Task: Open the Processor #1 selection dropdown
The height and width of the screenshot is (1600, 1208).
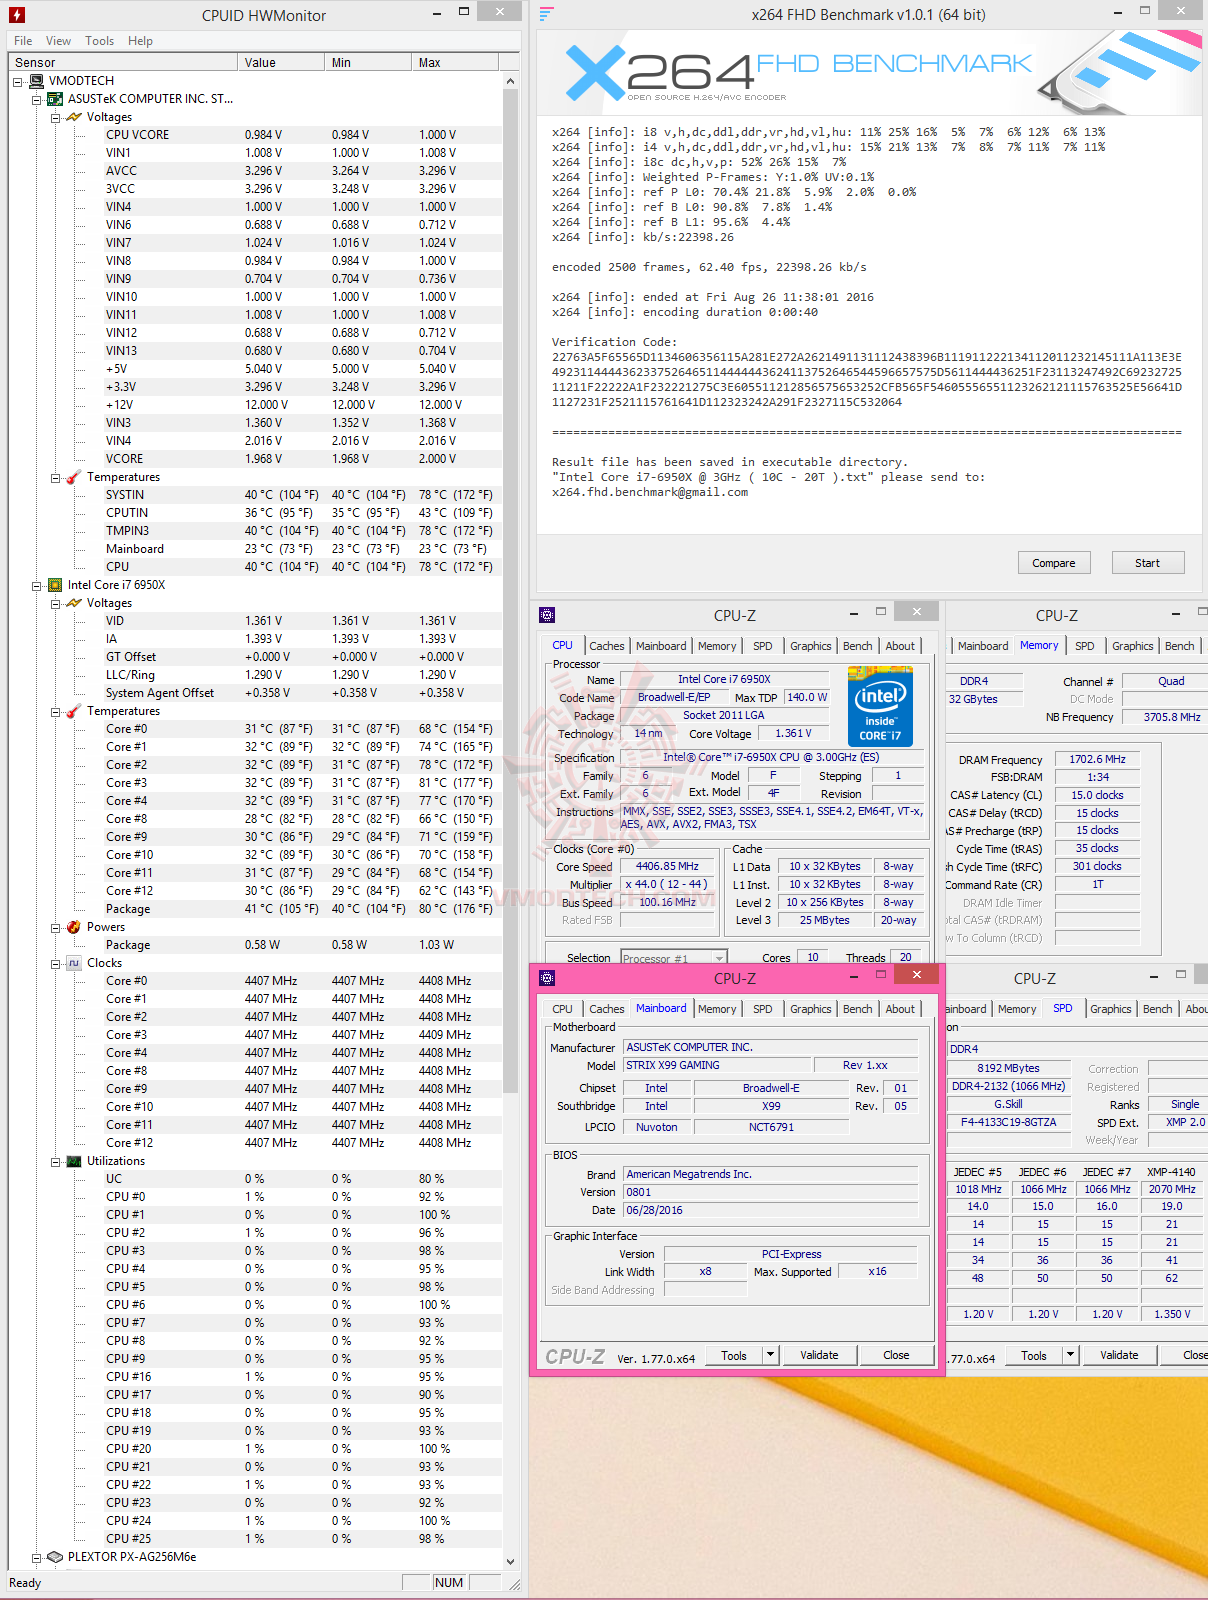Action: [x=718, y=958]
